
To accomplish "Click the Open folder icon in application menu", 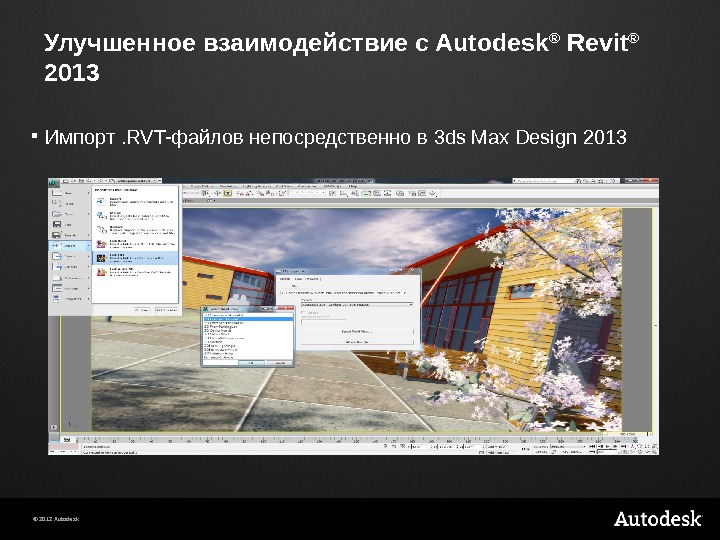I will [x=57, y=214].
